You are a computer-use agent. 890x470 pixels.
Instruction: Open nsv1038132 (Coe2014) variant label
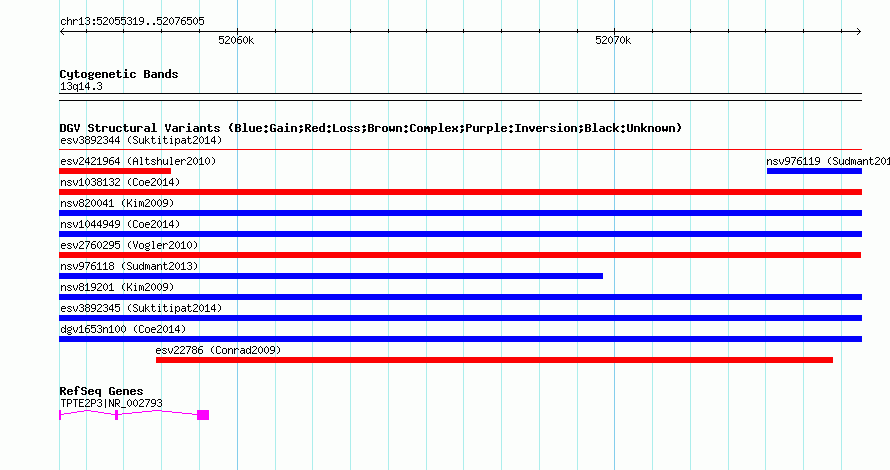click(120, 182)
